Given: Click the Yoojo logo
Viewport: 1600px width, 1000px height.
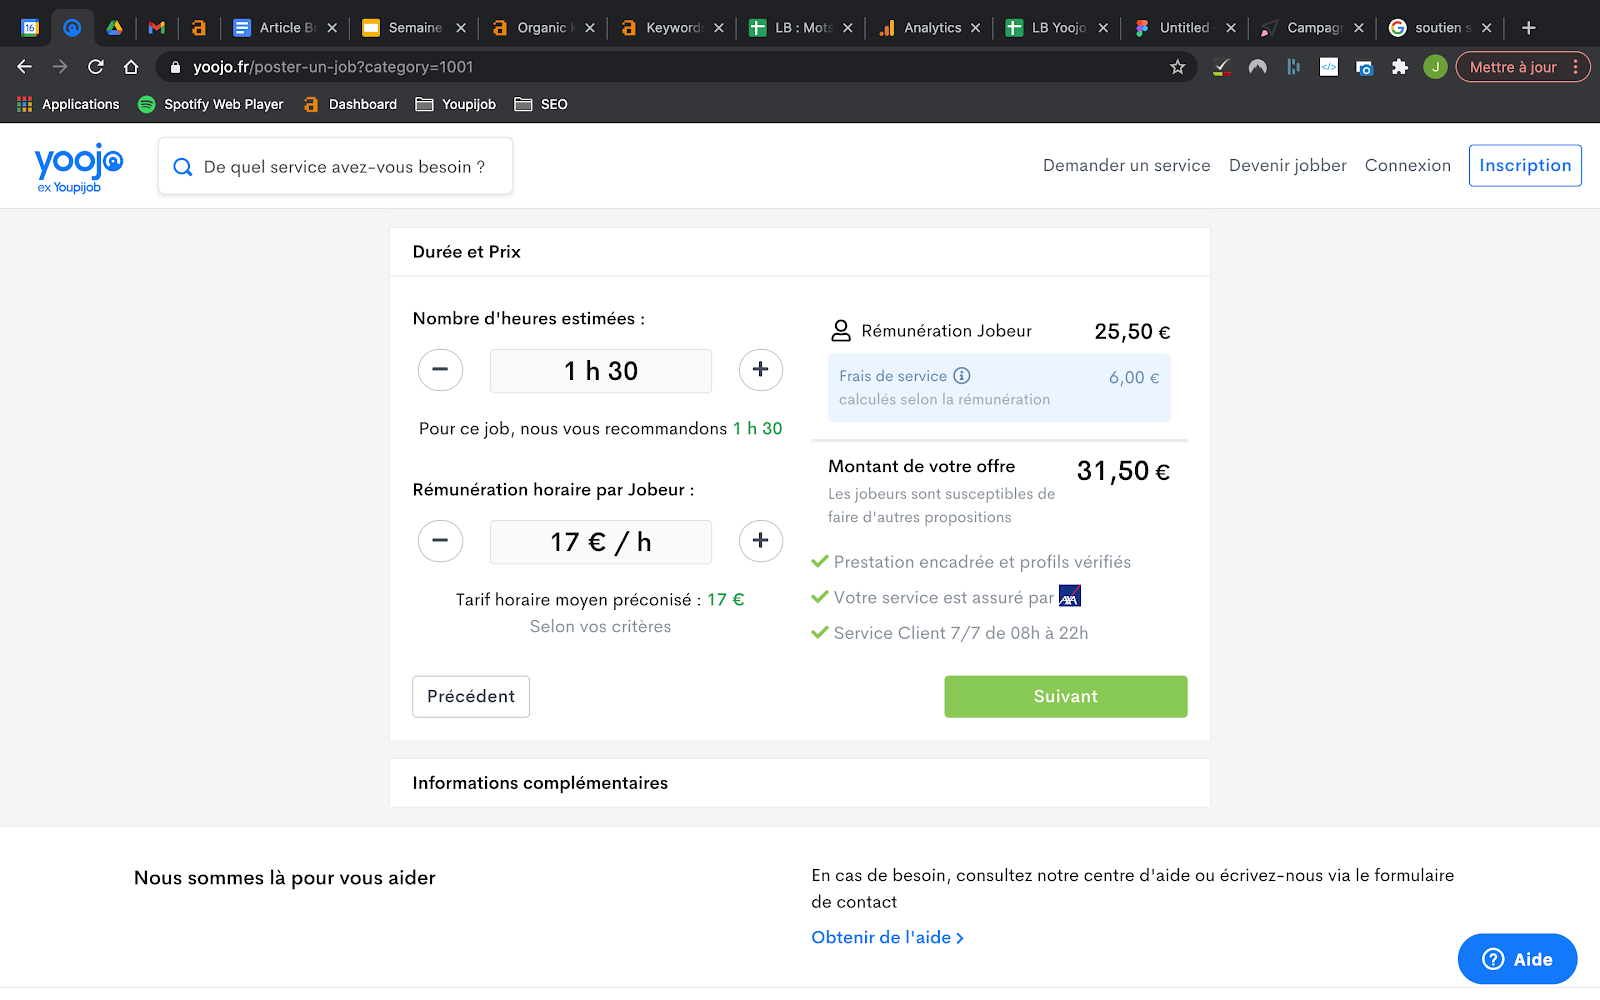Looking at the screenshot, I should coord(79,167).
